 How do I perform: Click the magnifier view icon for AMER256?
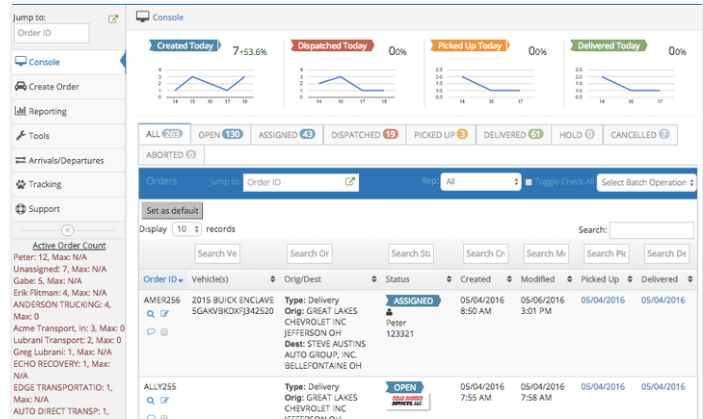click(x=151, y=314)
